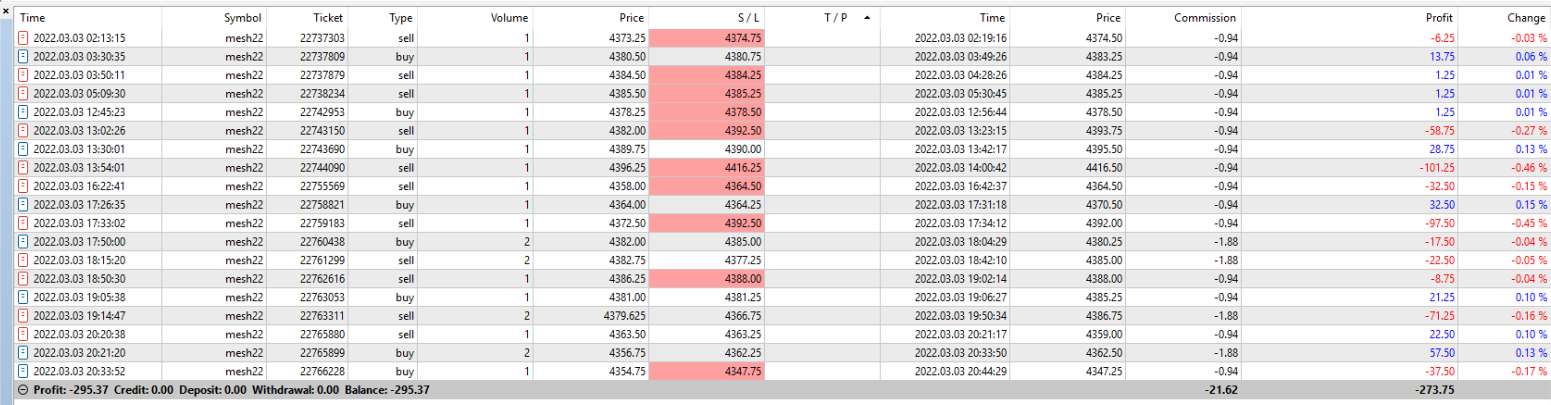Click the buy icon for ticket 22737809

(x=24, y=56)
